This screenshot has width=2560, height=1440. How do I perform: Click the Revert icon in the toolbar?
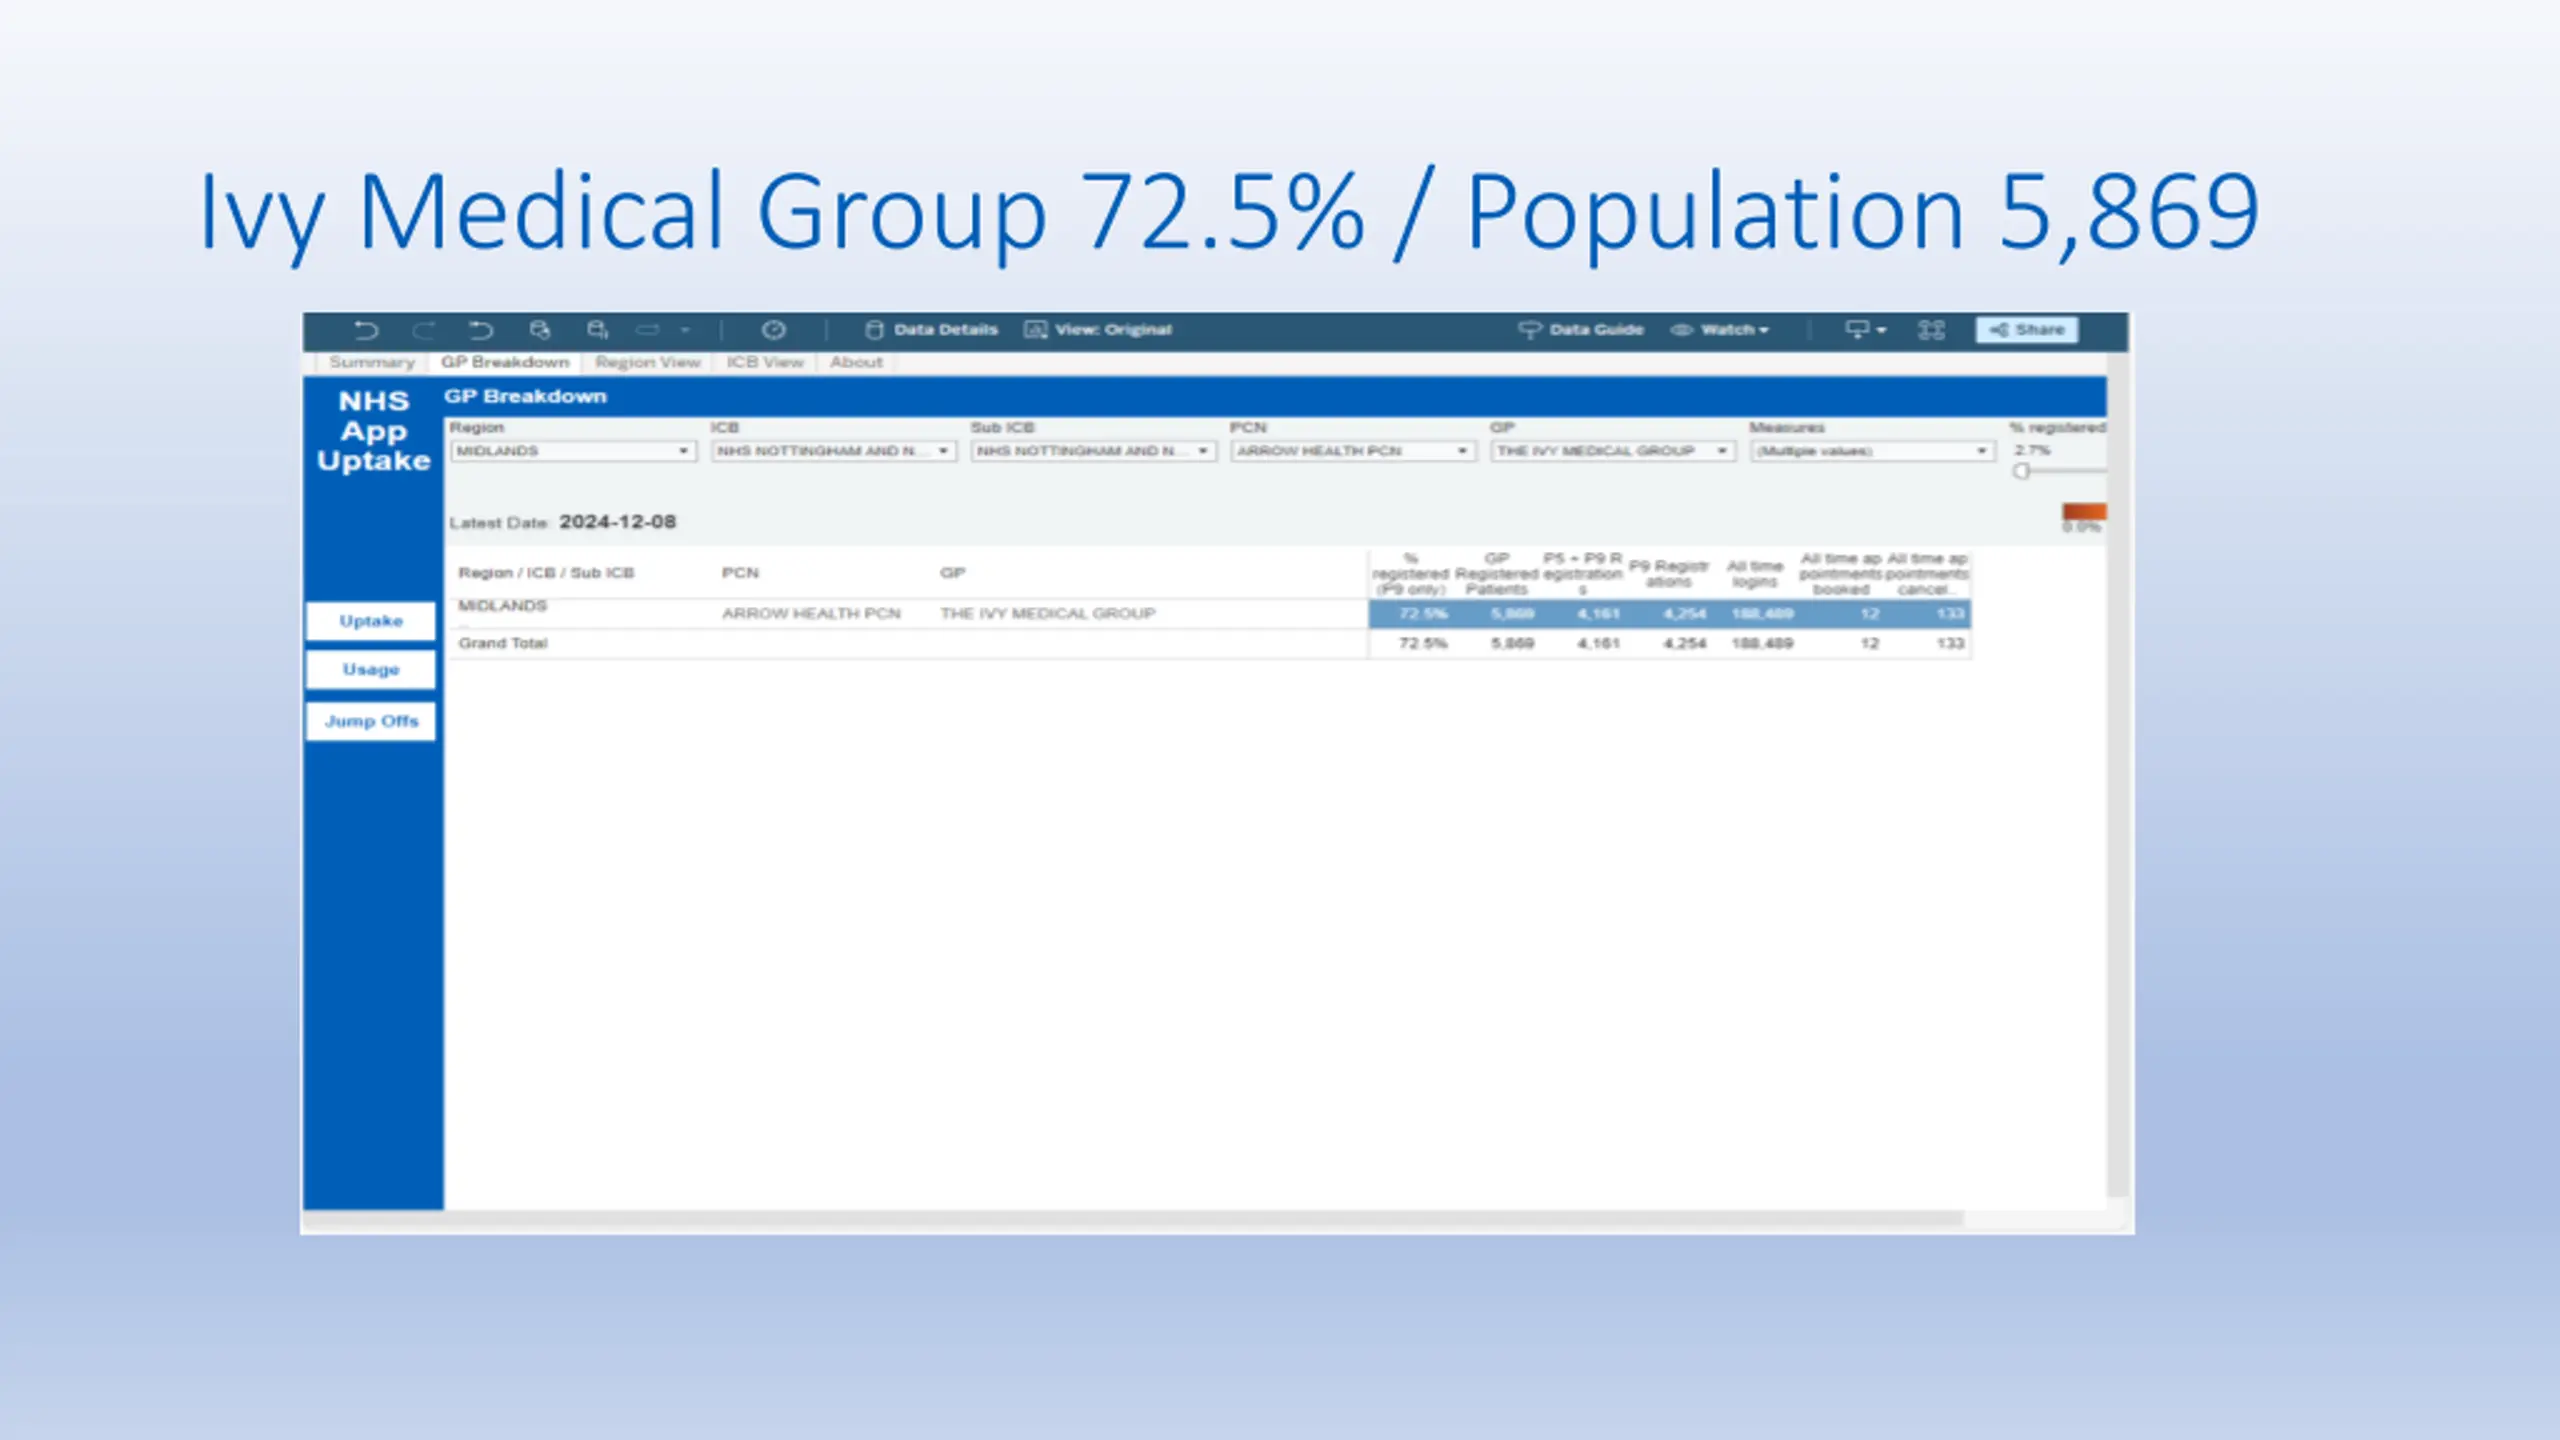click(x=481, y=330)
